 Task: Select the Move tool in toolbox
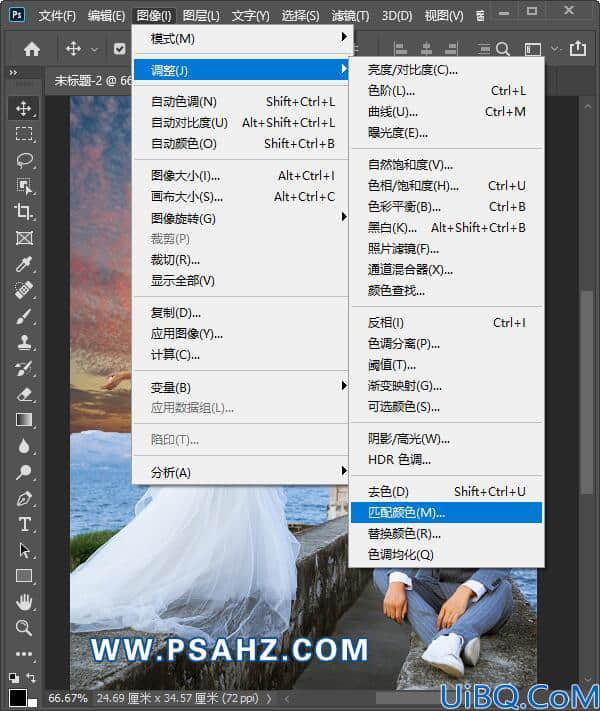[24, 108]
